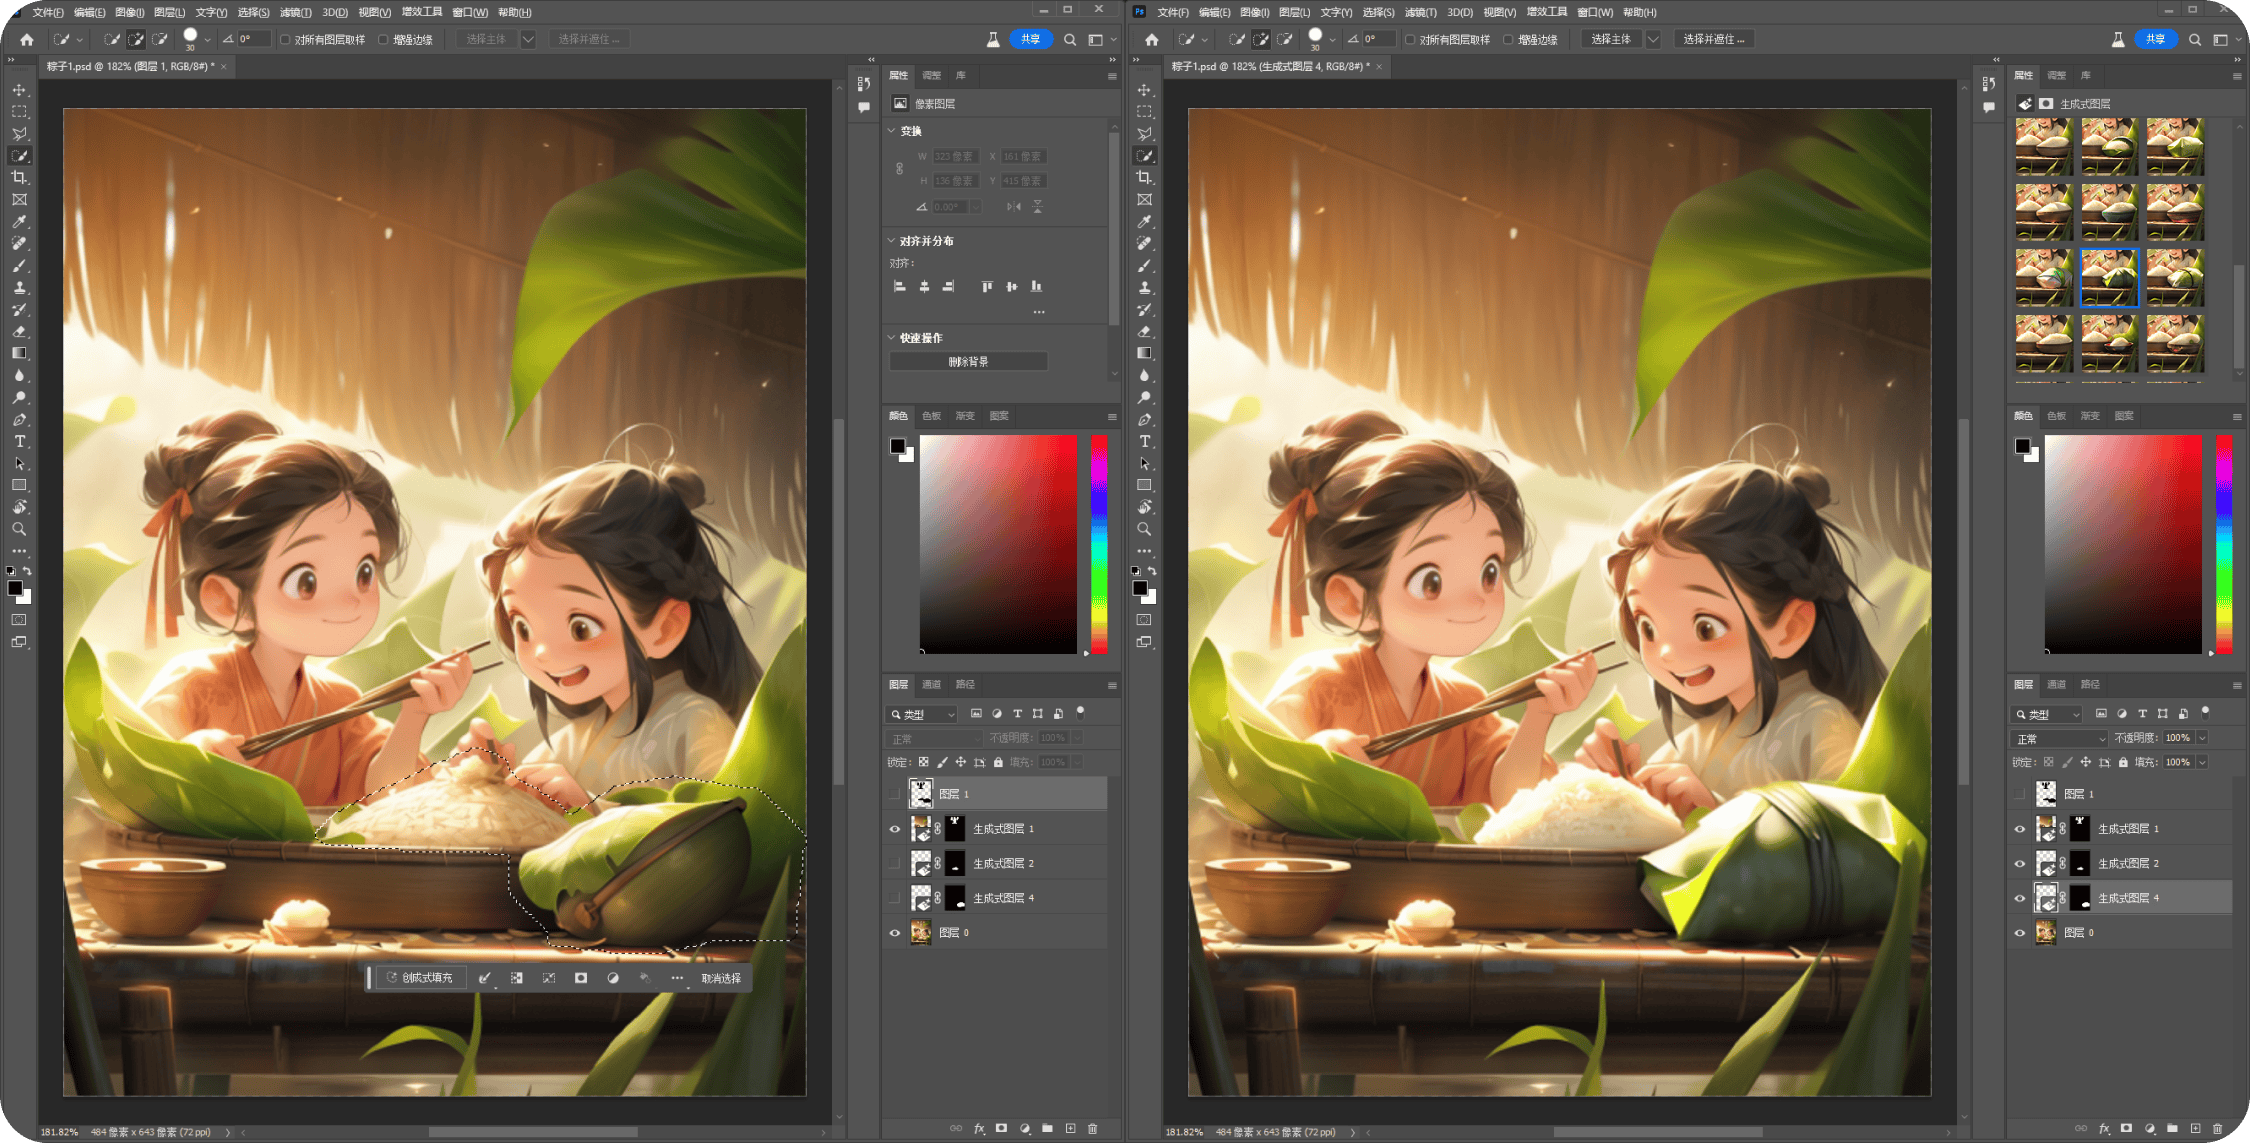The image size is (2250, 1143).
Task: Open the 文件 menu in left window
Action: pos(46,12)
